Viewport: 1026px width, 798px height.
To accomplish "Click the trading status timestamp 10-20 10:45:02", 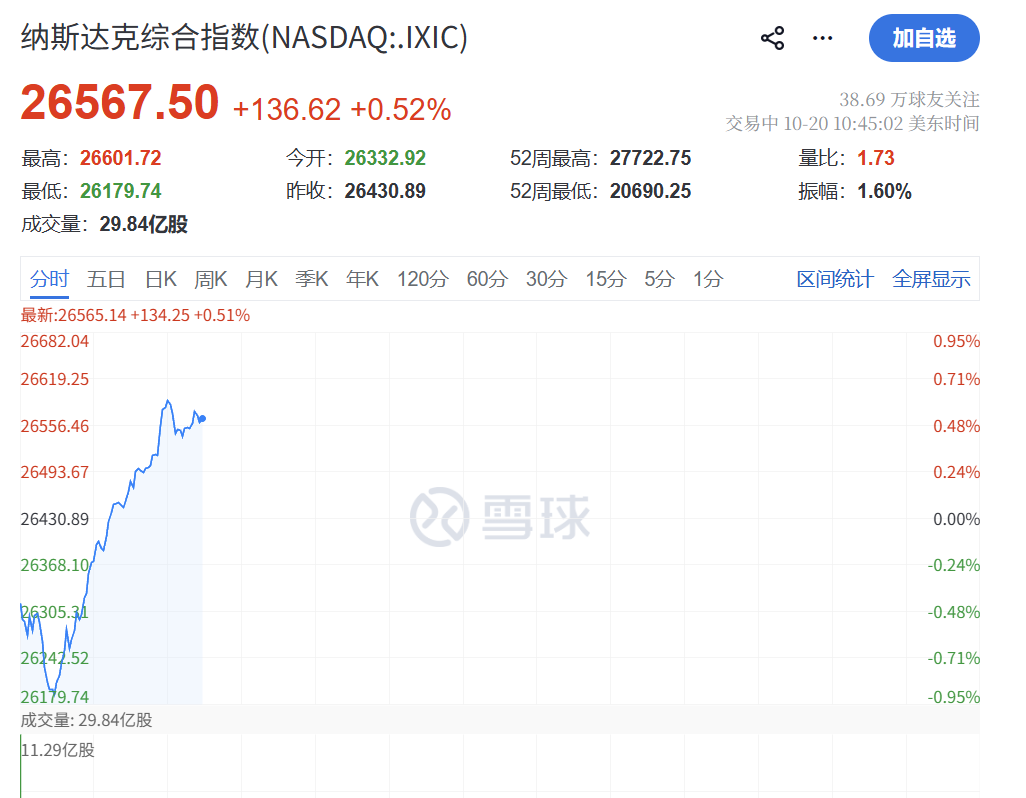I will 843,123.
